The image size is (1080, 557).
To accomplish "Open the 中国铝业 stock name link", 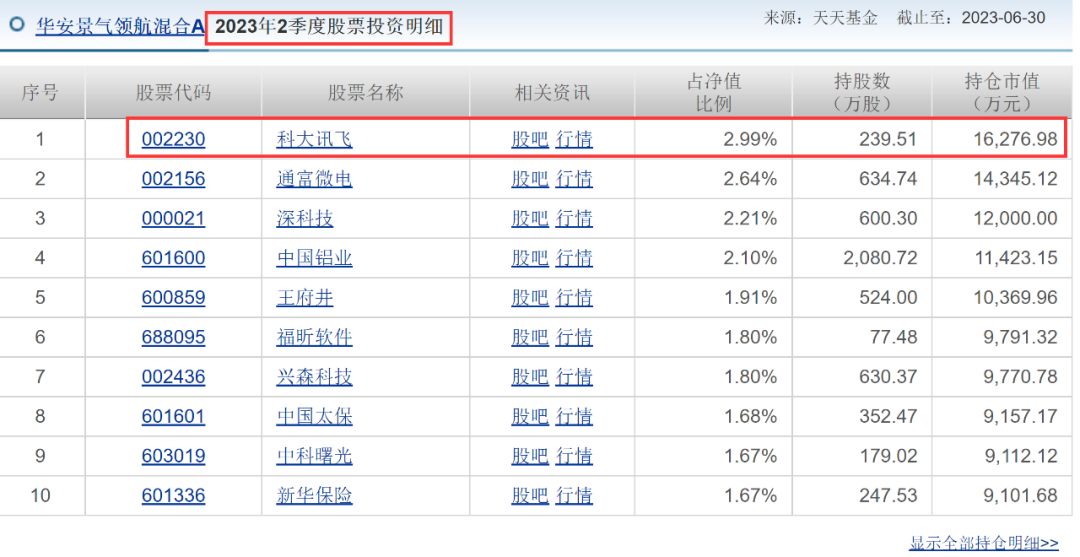I will [314, 258].
